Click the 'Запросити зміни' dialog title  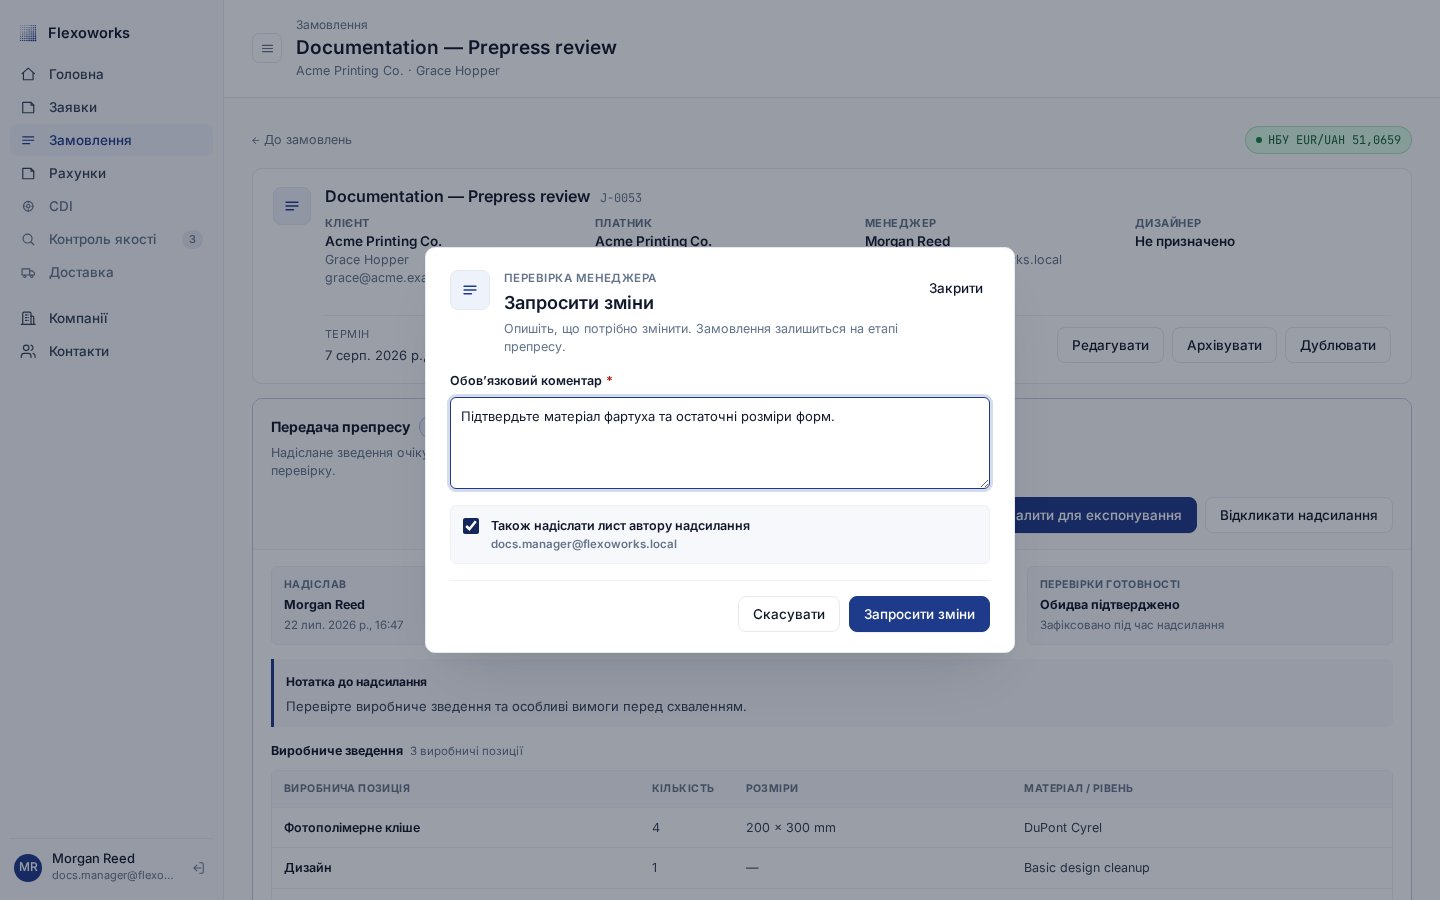click(x=579, y=303)
